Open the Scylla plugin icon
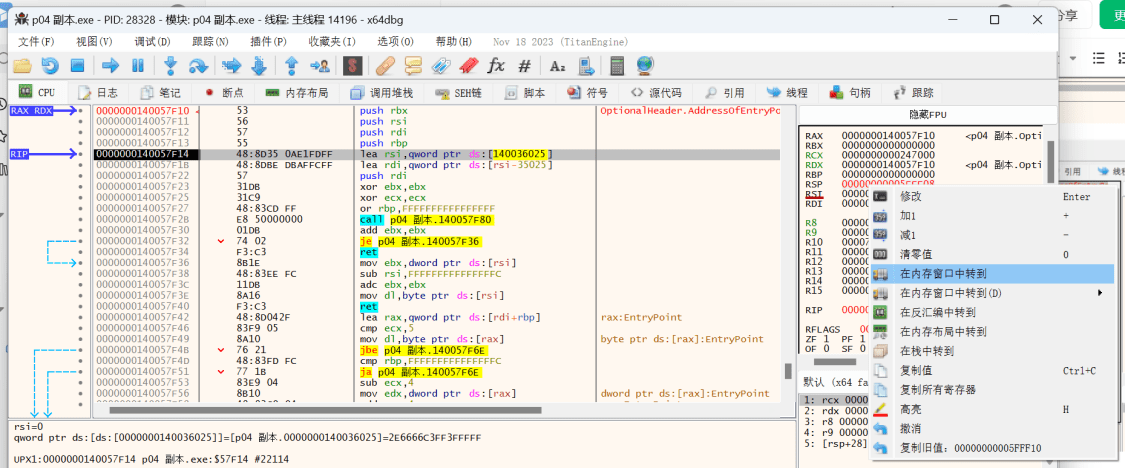Image resolution: width=1125 pixels, height=468 pixels. tap(352, 66)
